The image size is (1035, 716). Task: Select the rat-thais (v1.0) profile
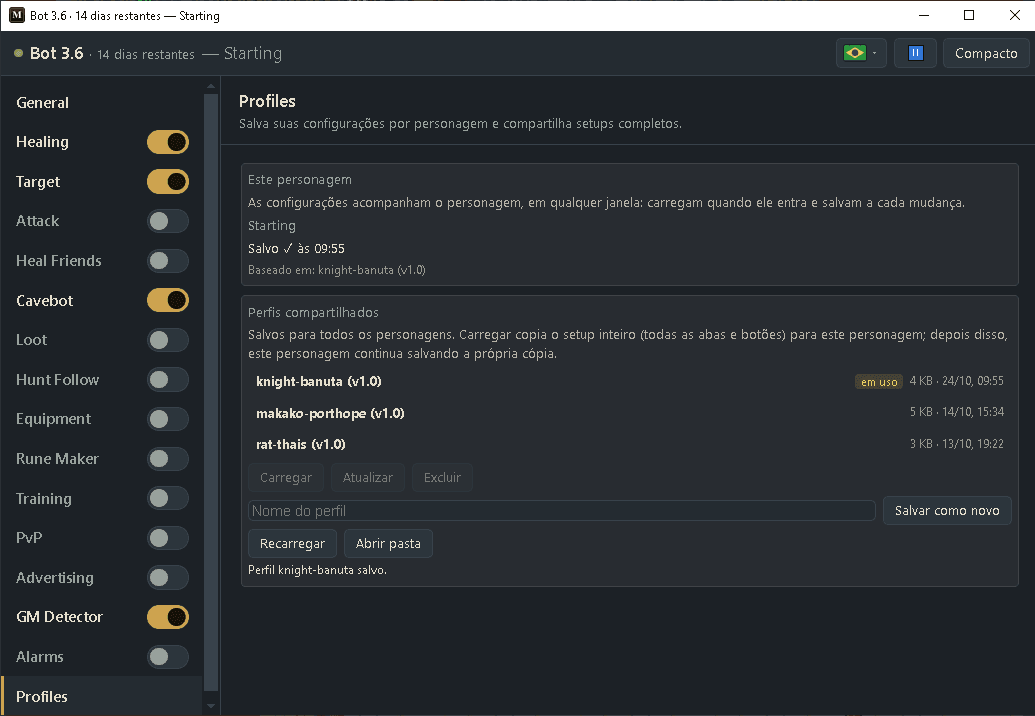point(629,444)
